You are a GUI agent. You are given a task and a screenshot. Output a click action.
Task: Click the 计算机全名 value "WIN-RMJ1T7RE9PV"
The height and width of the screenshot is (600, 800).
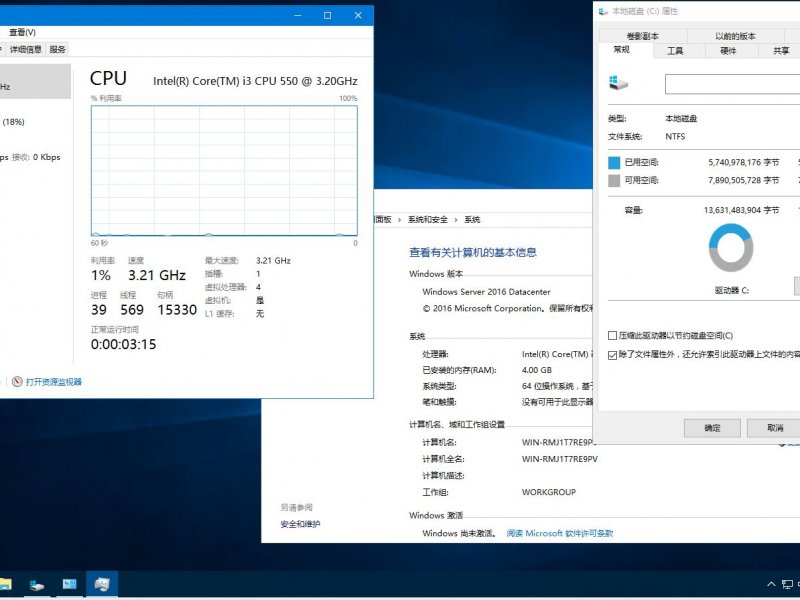coord(559,459)
